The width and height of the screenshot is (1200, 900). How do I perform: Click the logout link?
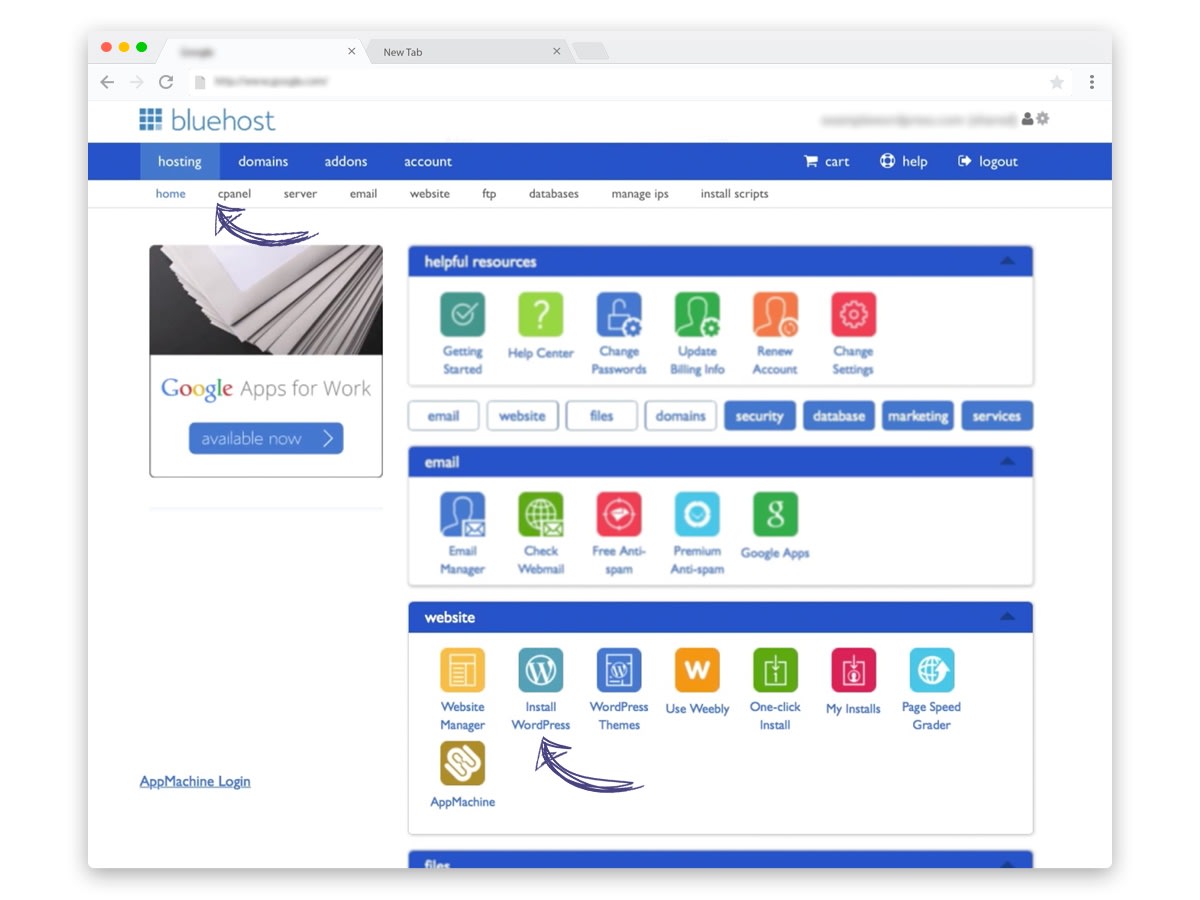[988, 161]
